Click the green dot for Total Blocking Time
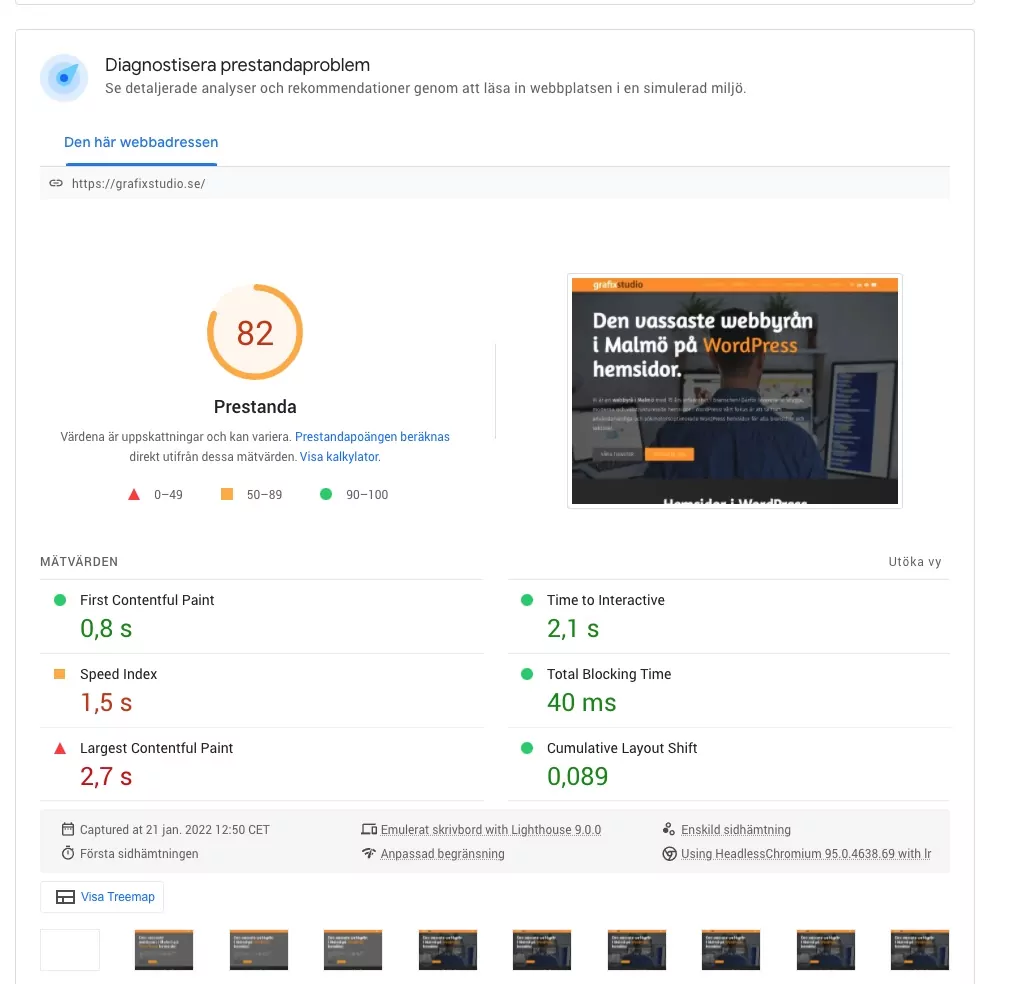This screenshot has height=984, width=1009. 527,674
